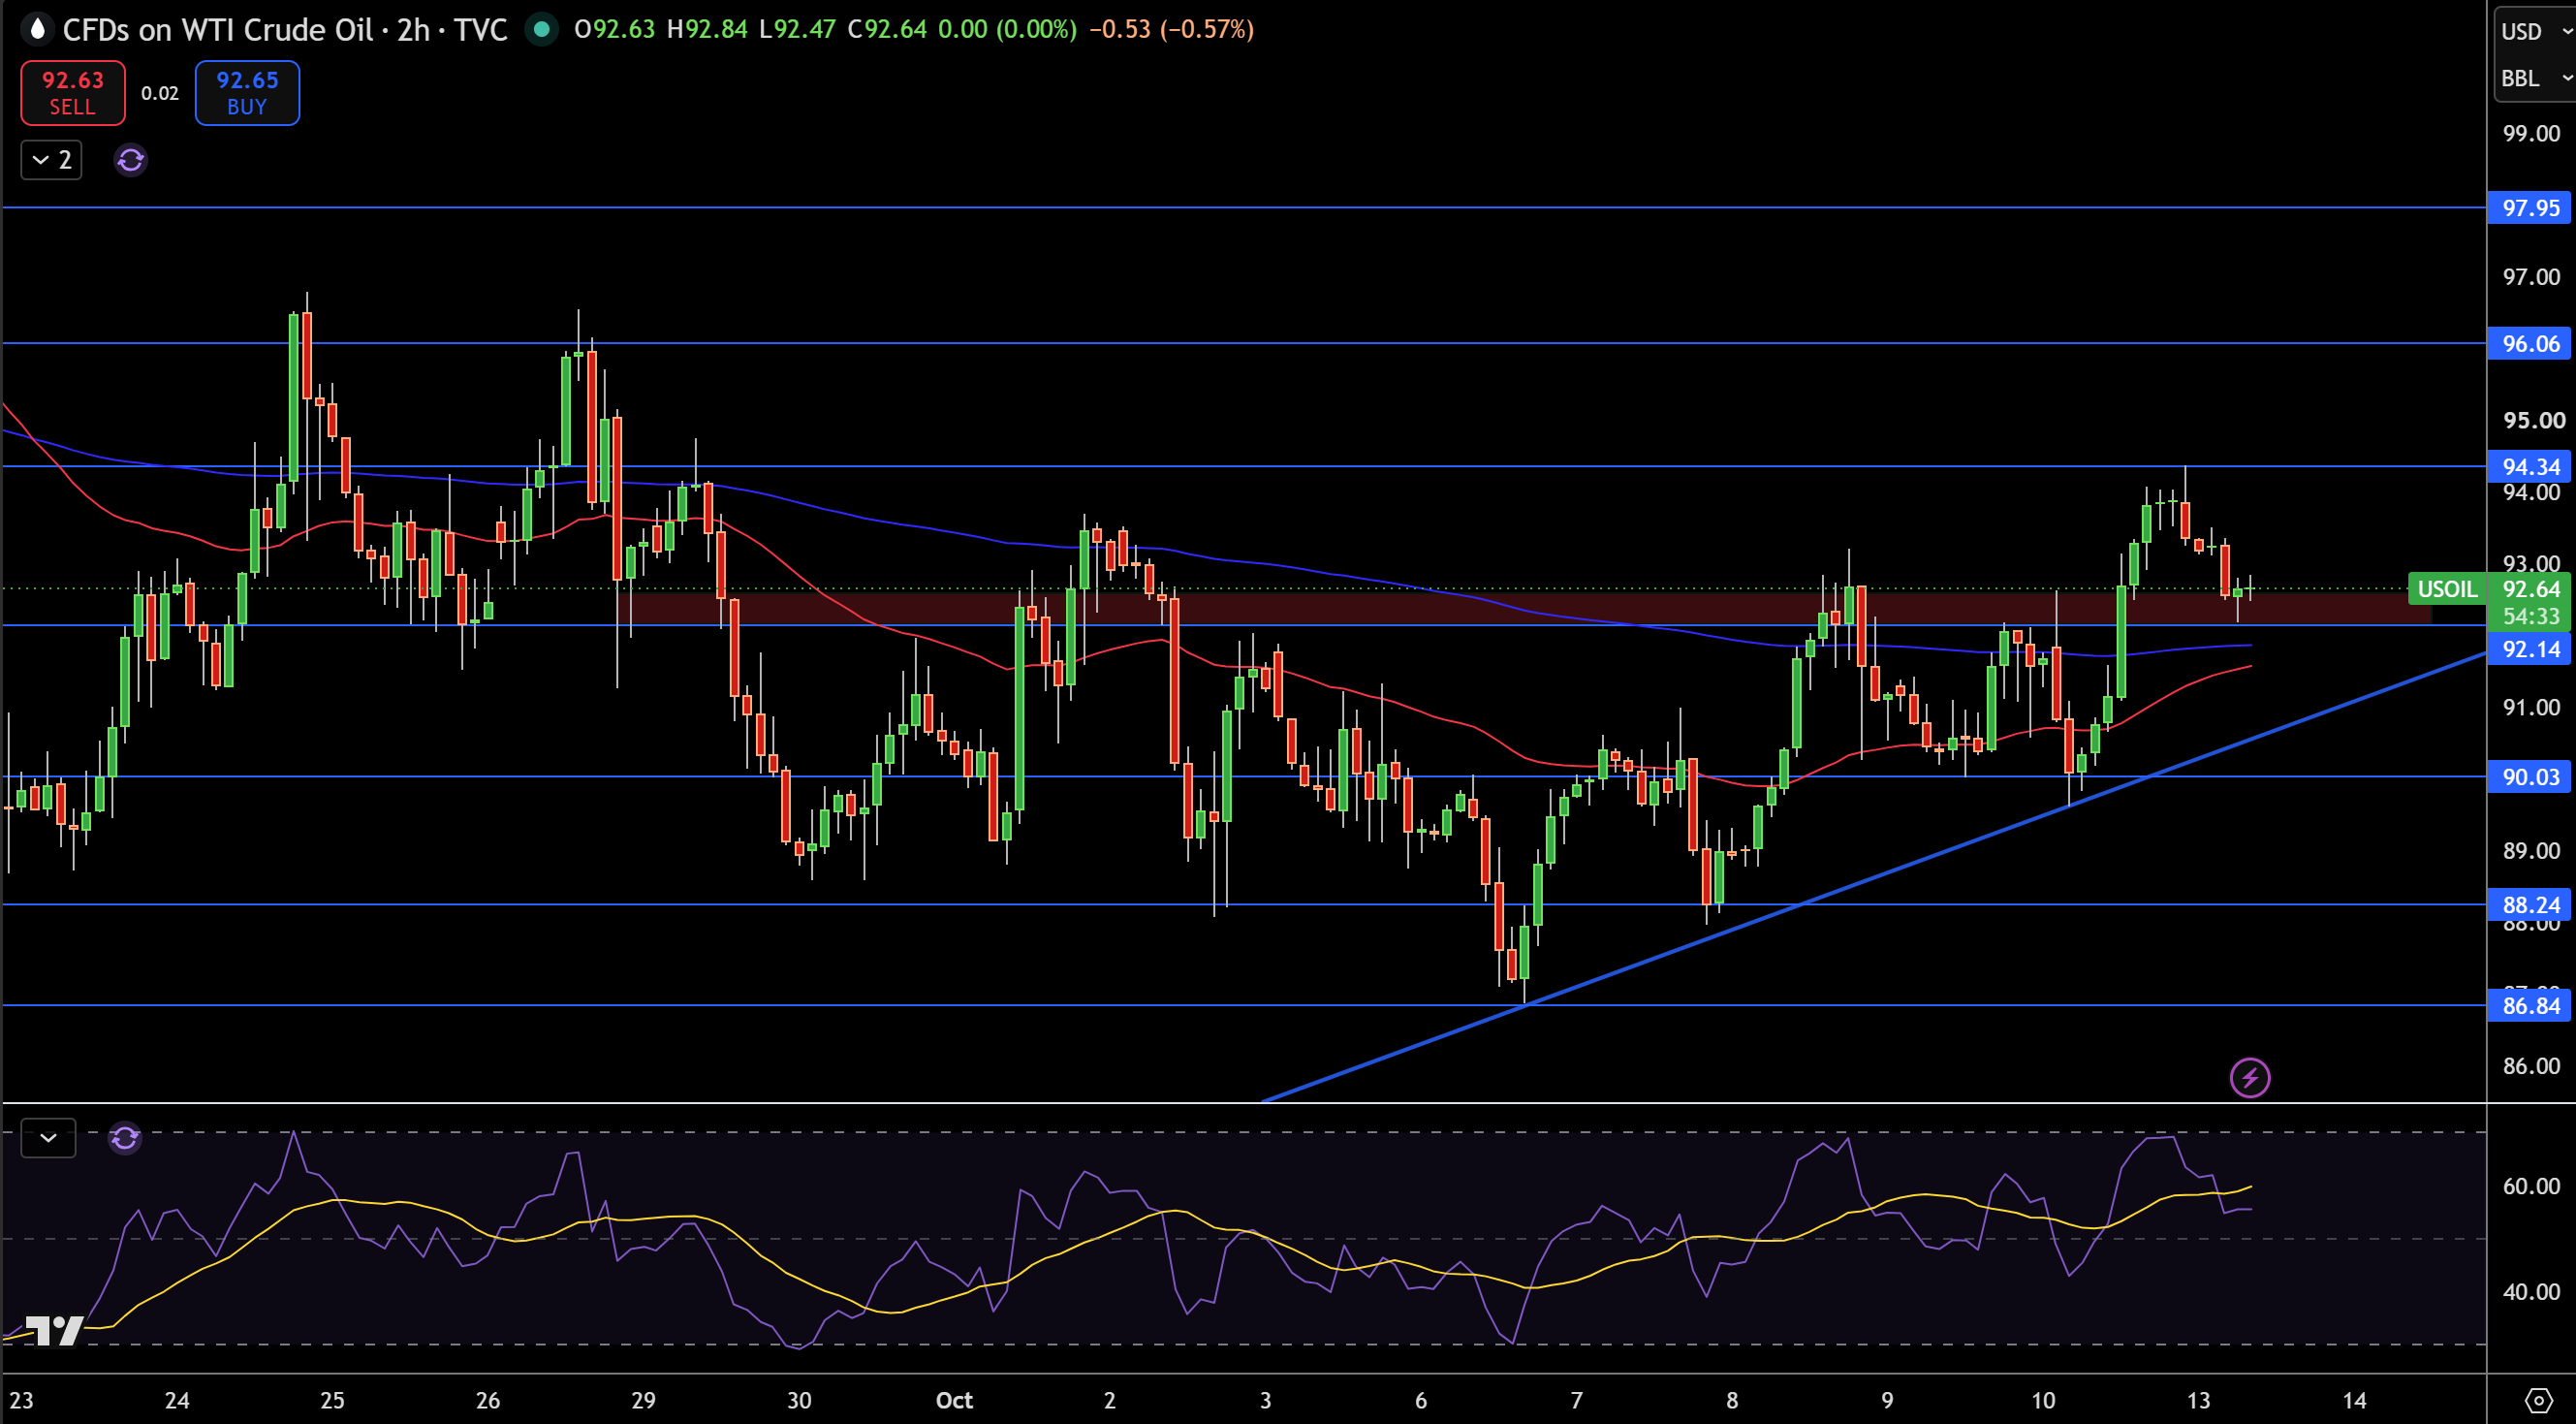Collapse the RSI pane legend chevron
Image resolution: width=2576 pixels, height=1424 pixels.
[48, 1138]
